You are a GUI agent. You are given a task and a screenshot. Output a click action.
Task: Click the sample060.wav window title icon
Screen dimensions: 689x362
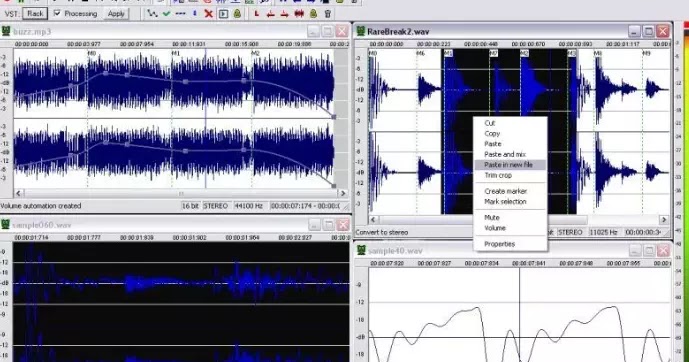click(6, 224)
